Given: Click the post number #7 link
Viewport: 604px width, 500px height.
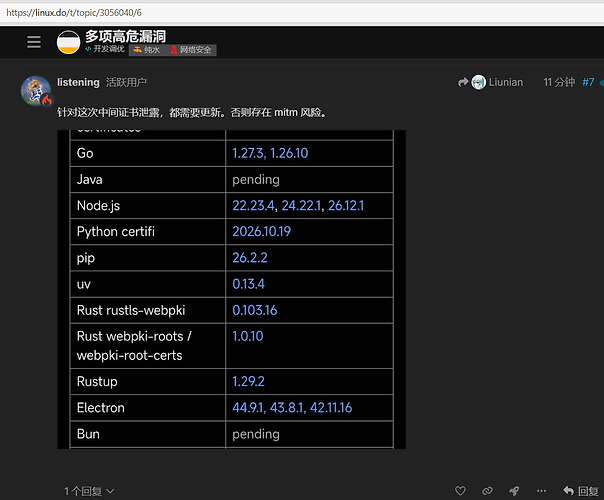Looking at the screenshot, I should 588,82.
